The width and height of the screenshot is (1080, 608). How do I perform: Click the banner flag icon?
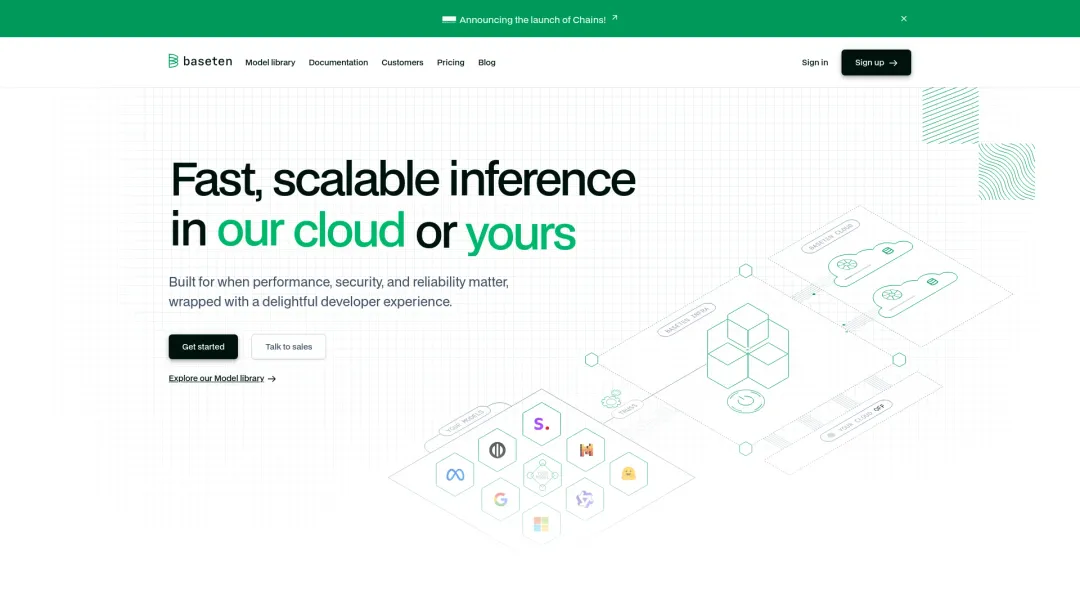(449, 19)
